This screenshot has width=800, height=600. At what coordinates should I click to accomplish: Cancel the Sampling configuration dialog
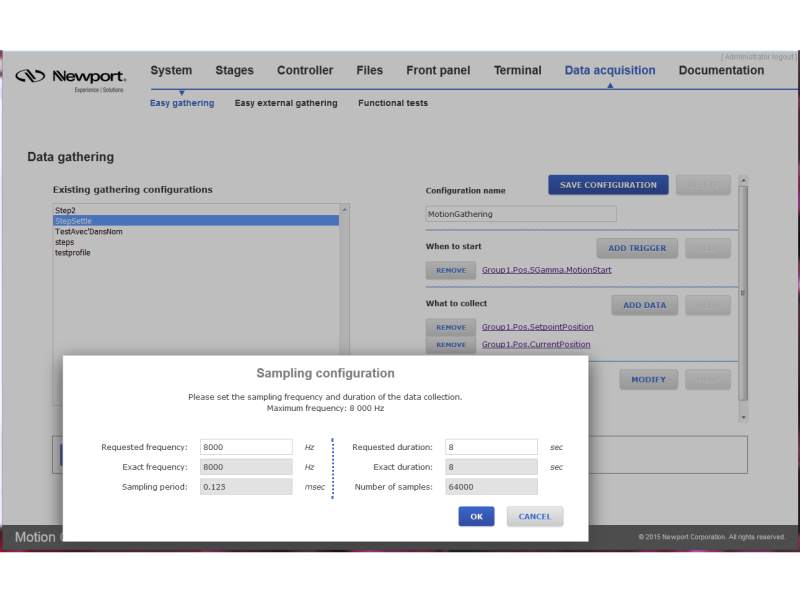coord(534,517)
